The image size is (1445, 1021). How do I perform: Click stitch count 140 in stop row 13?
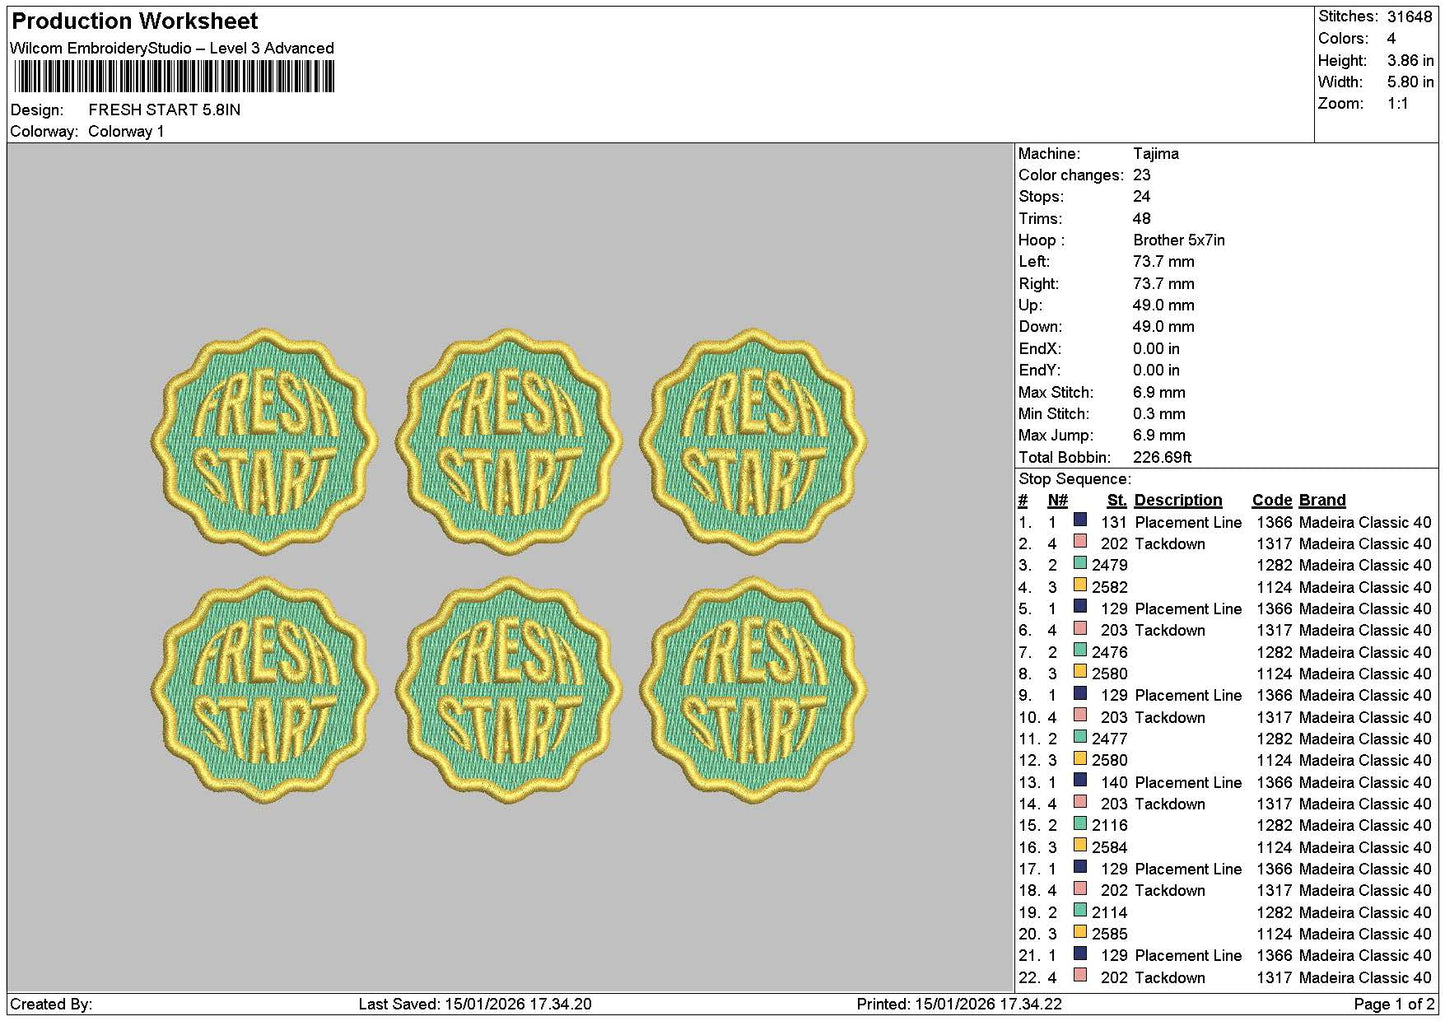coord(1114,782)
